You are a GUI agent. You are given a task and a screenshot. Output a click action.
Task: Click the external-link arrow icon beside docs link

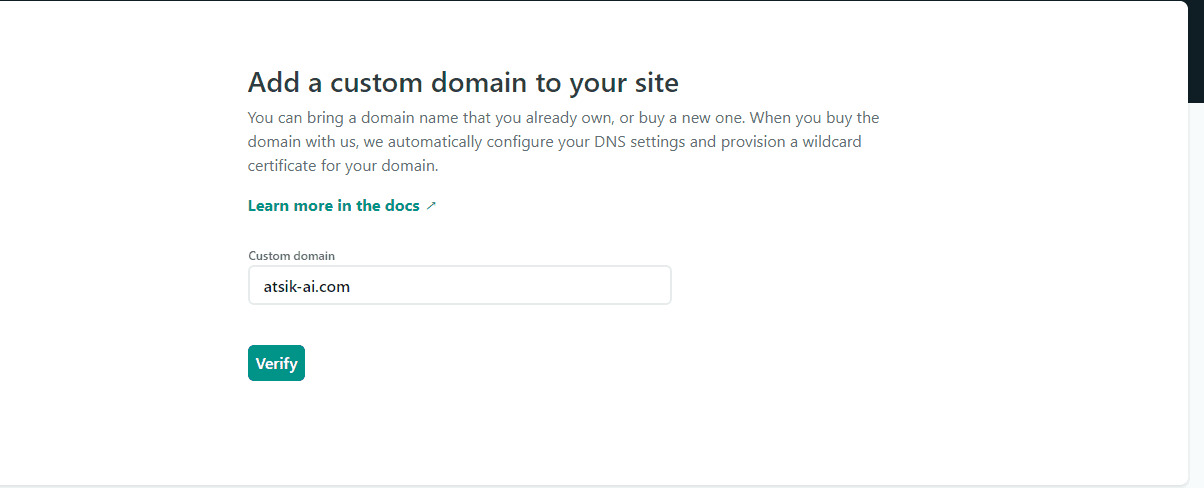point(432,206)
